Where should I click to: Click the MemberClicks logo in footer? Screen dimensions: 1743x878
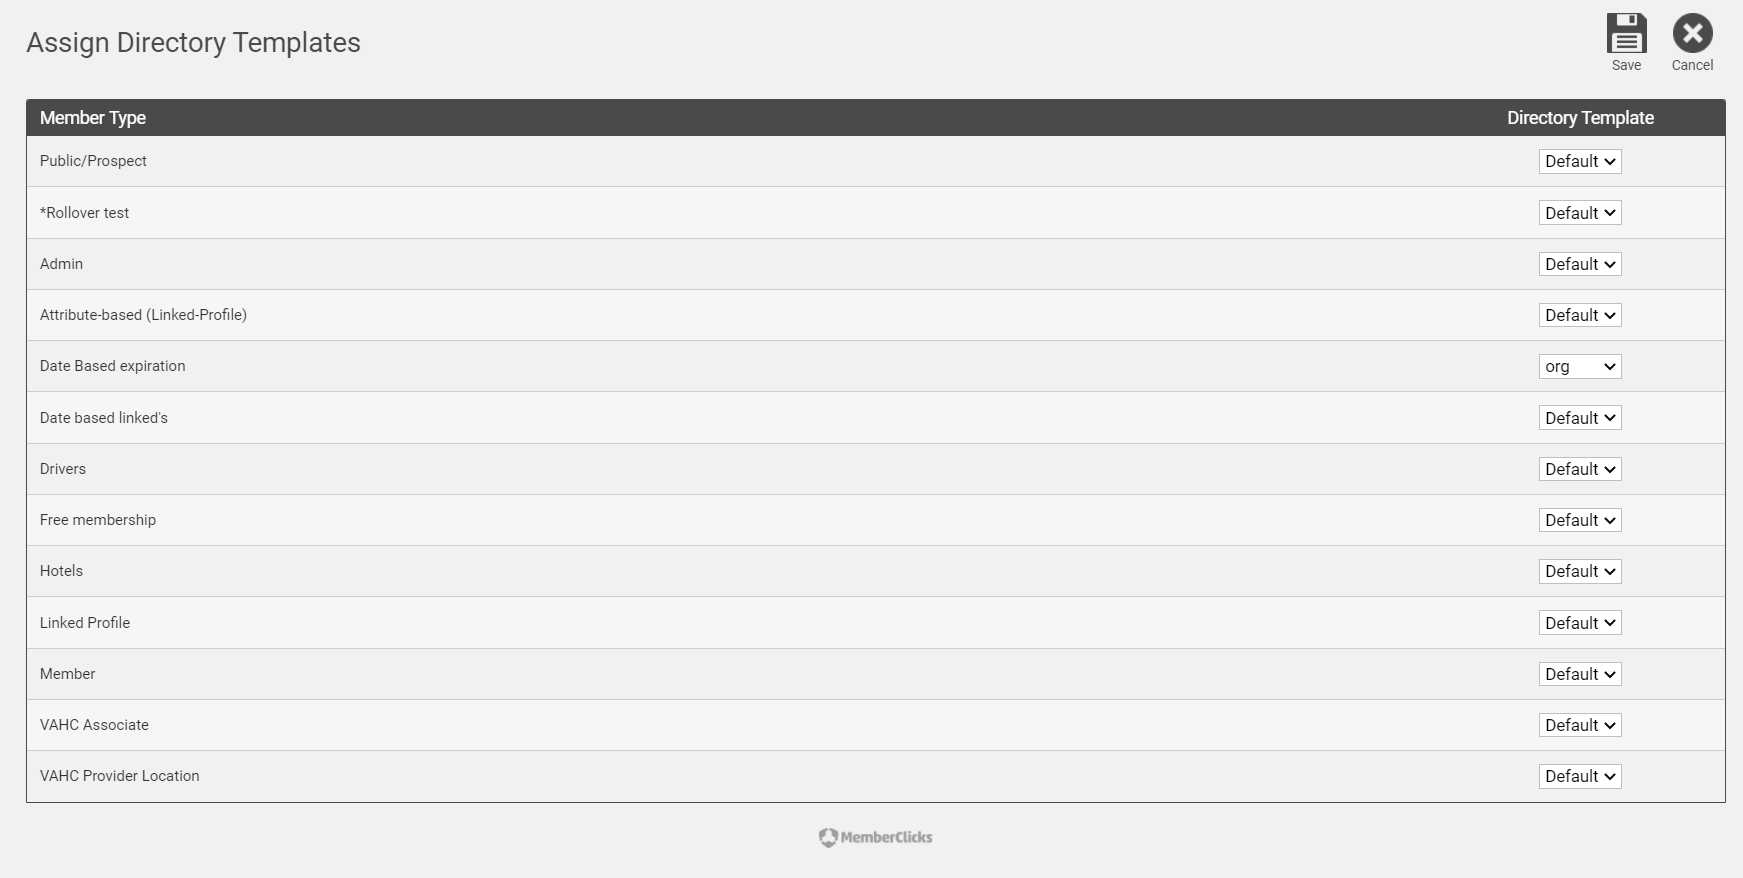tap(875, 837)
